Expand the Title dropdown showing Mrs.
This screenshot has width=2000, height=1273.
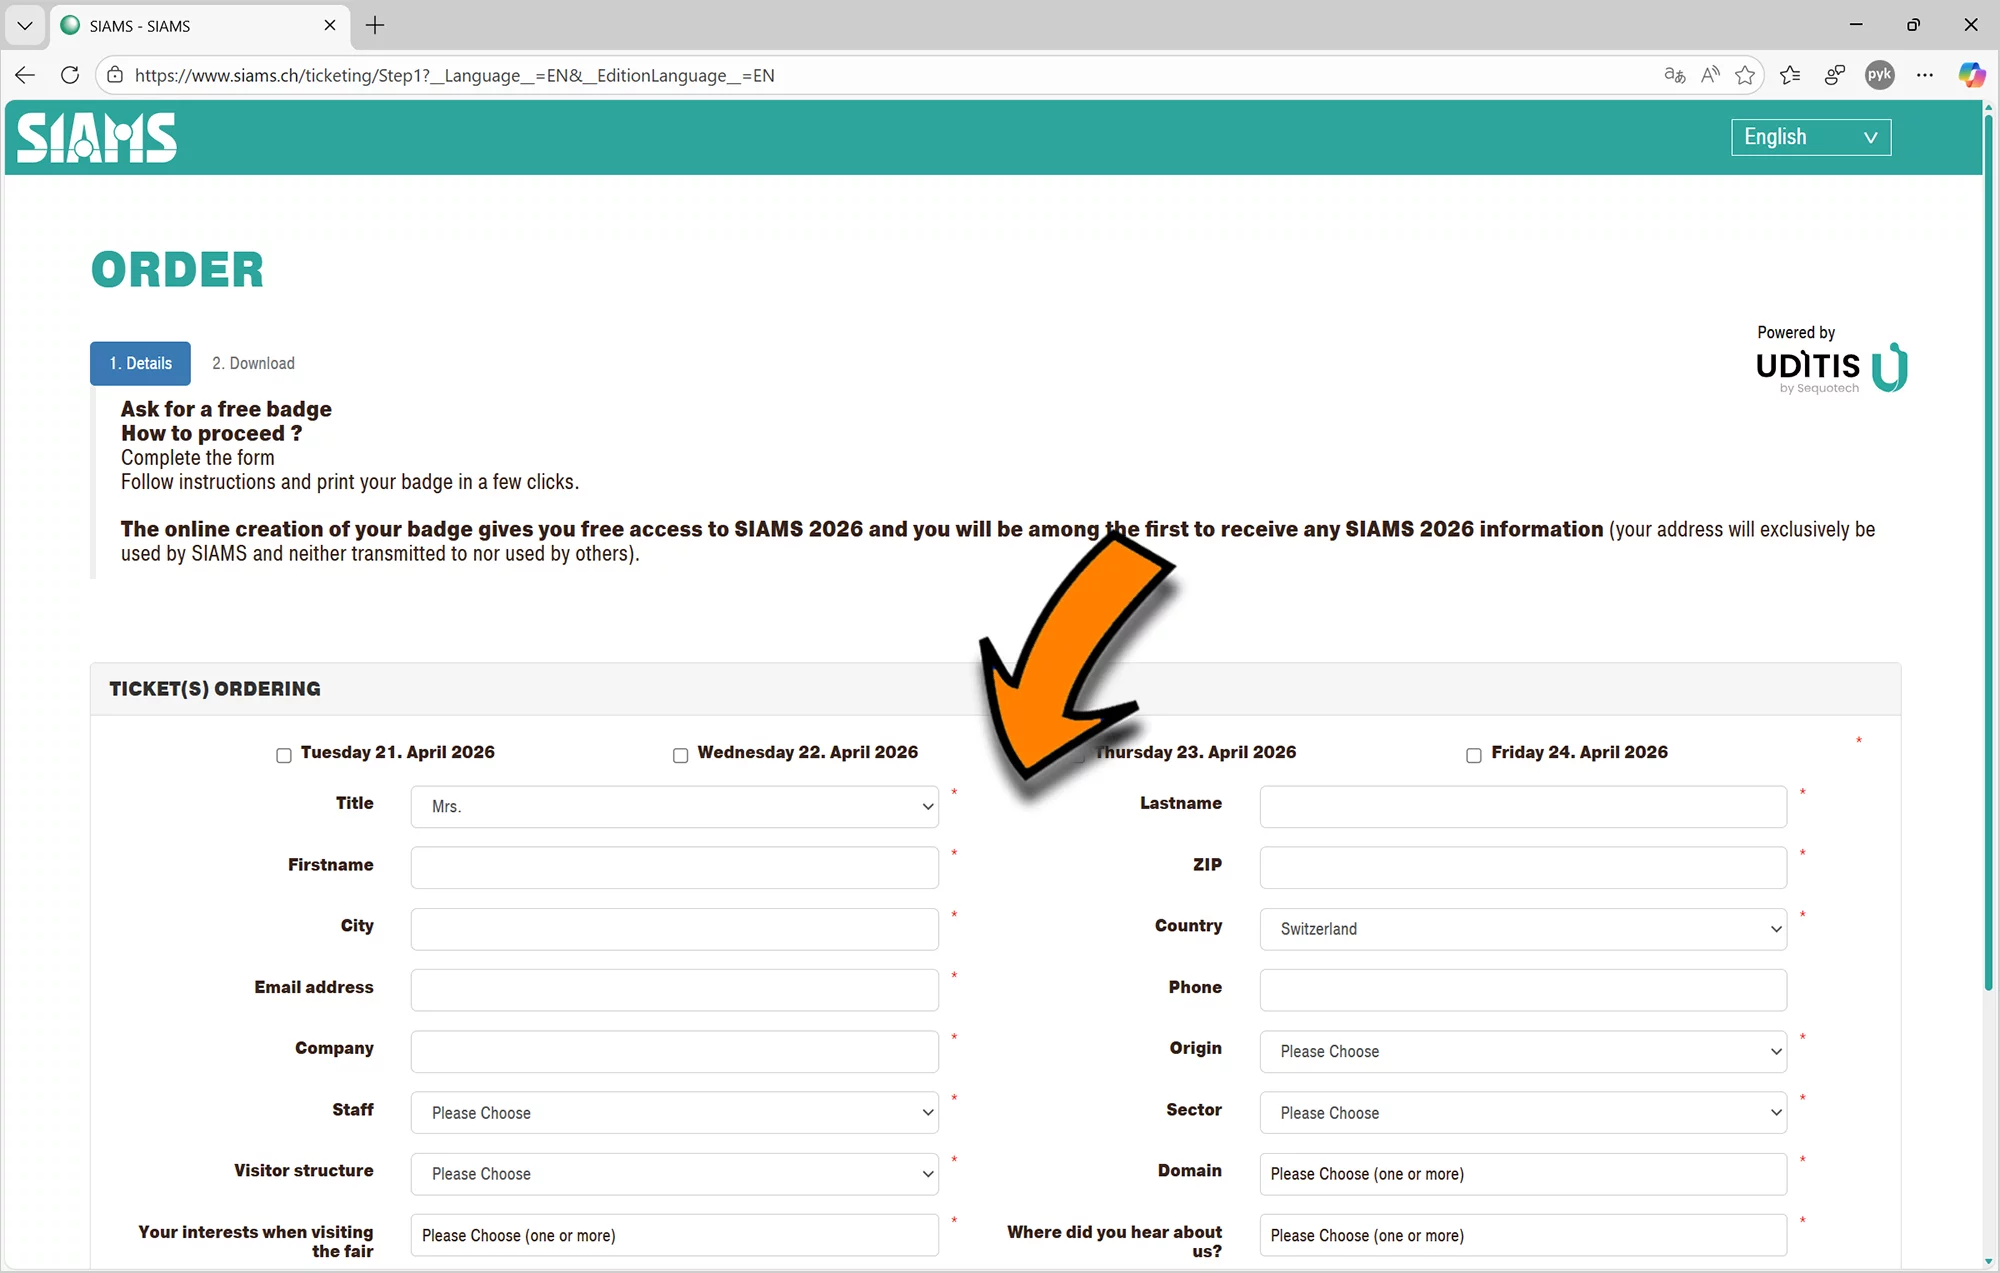pyautogui.click(x=674, y=806)
